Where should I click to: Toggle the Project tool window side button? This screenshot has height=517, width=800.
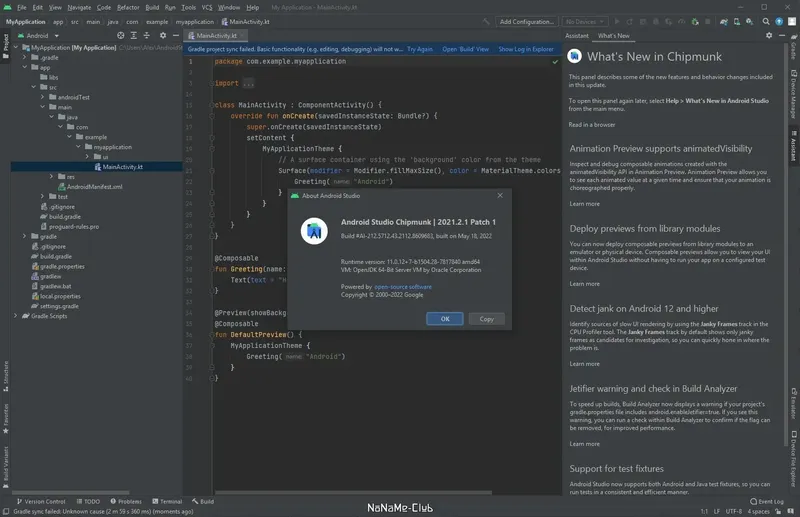pos(6,46)
